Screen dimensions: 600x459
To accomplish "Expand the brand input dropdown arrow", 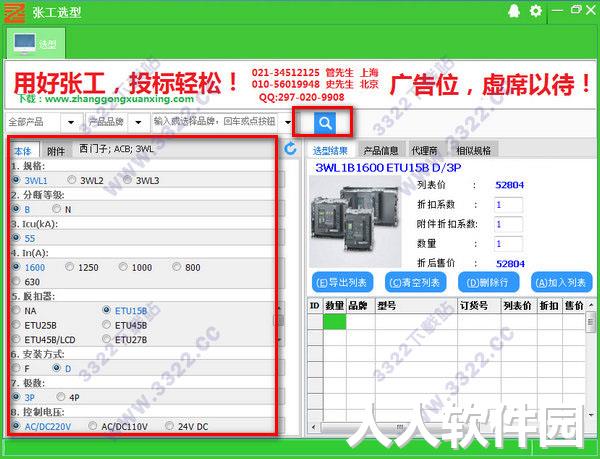I will coord(288,122).
